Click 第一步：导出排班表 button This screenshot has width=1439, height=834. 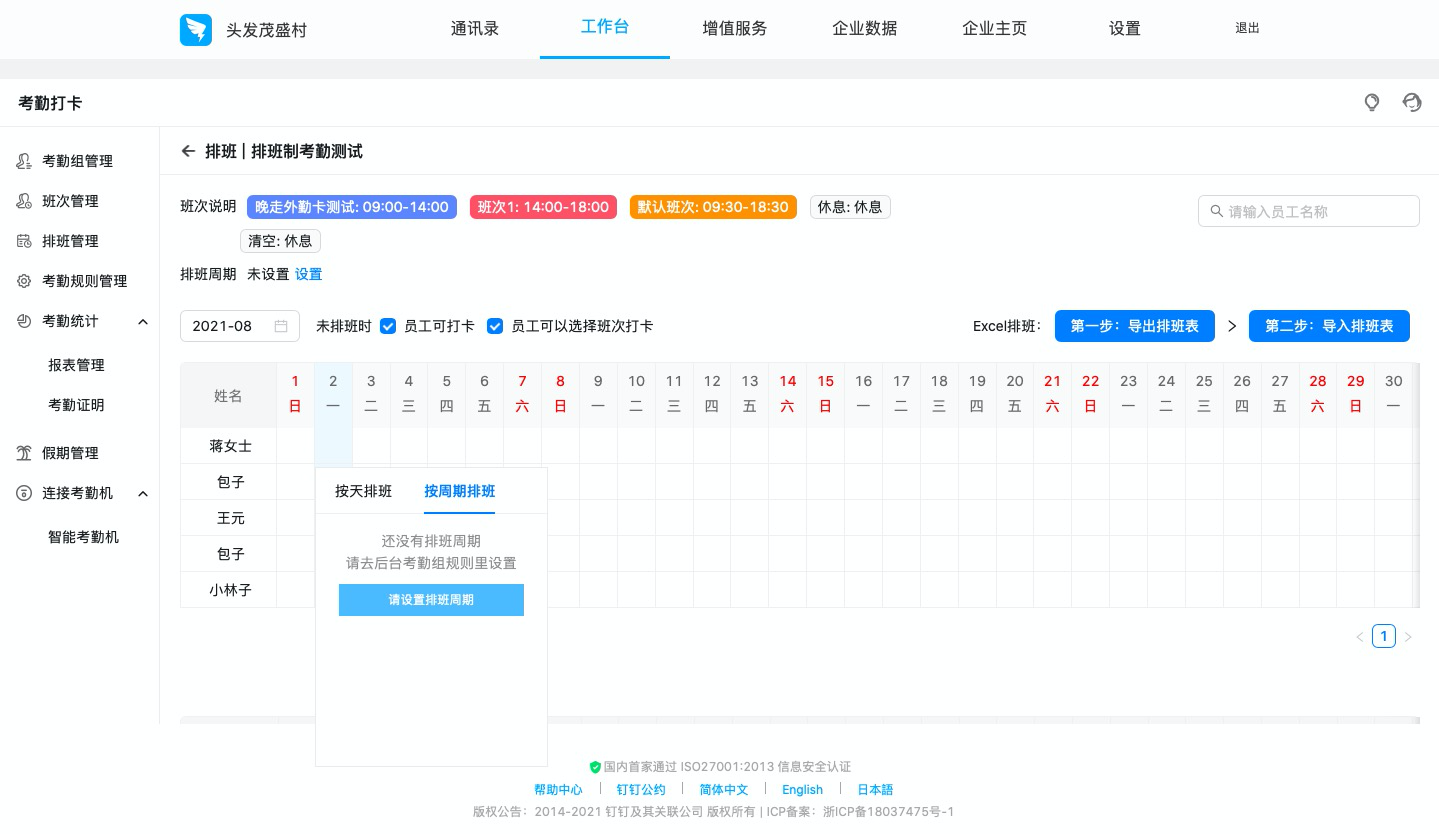1134,326
